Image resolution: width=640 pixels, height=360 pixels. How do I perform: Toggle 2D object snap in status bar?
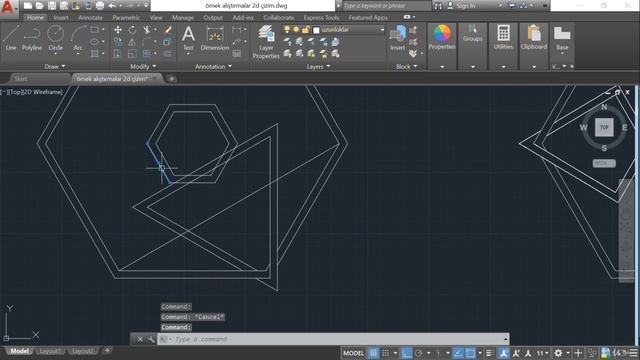pos(470,353)
